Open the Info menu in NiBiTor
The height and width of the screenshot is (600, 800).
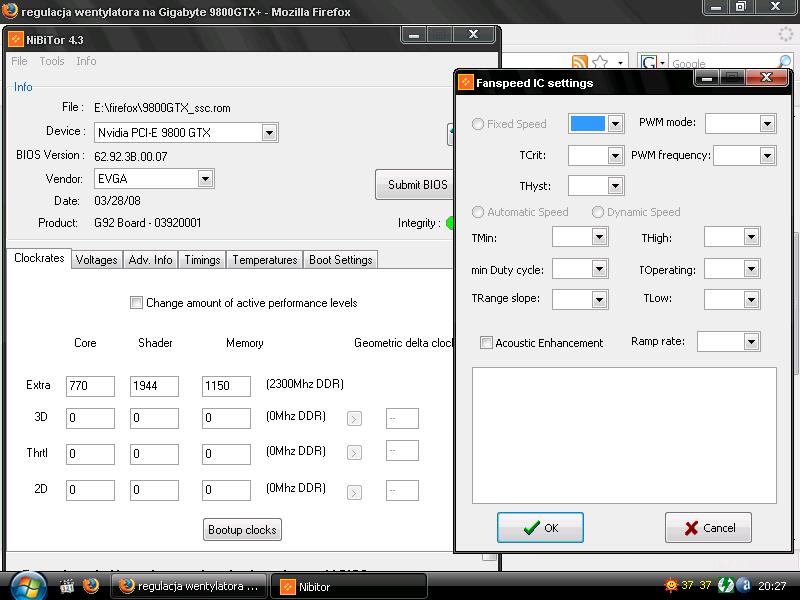tap(86, 61)
